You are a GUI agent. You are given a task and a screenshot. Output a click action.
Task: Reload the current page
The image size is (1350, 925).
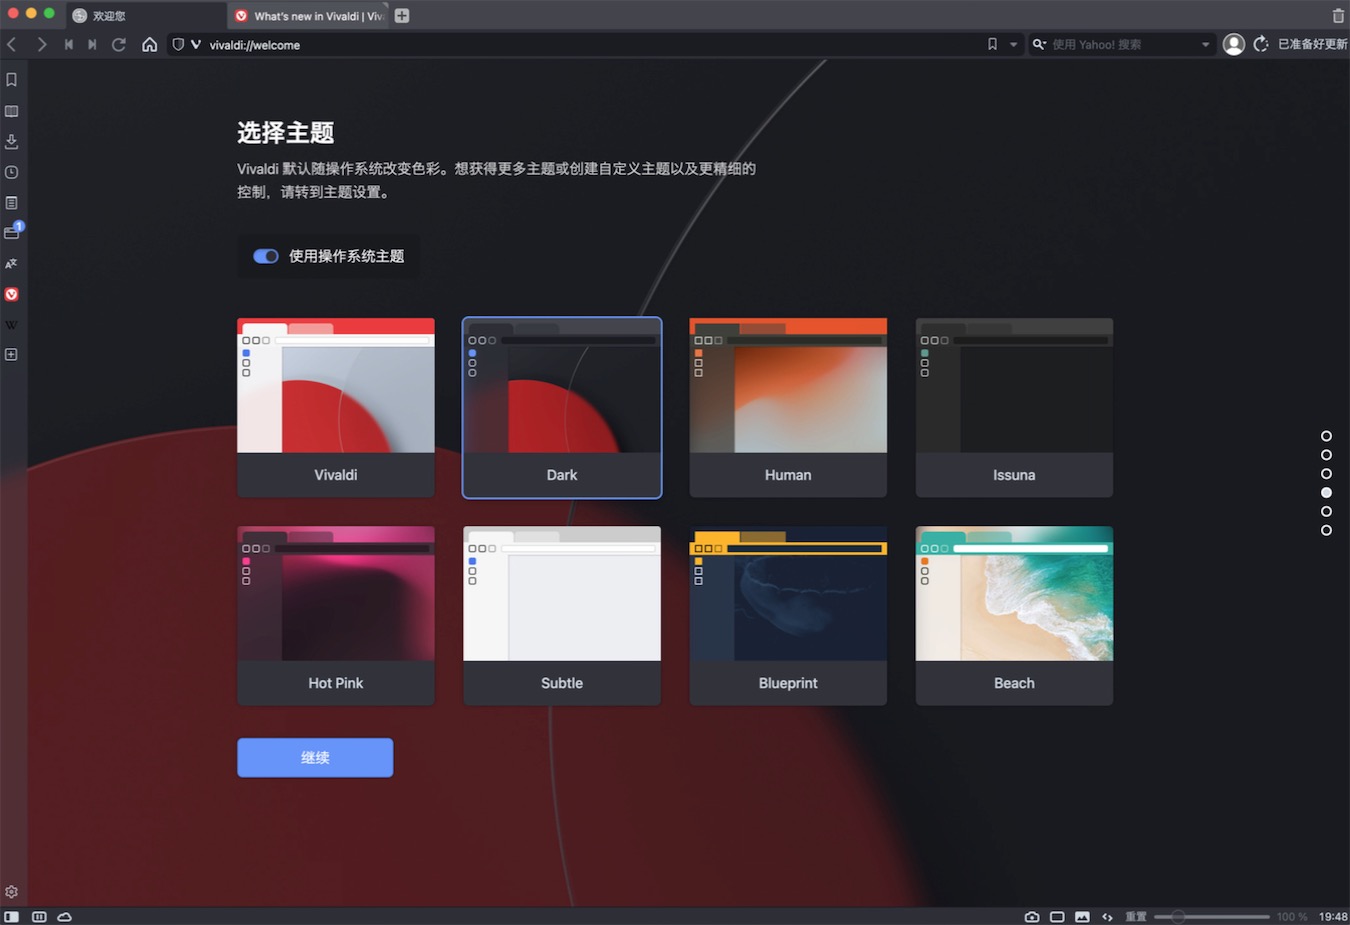119,44
